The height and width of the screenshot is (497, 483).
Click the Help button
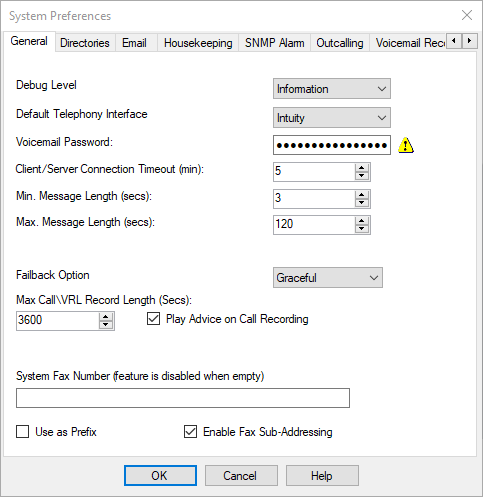click(322, 475)
